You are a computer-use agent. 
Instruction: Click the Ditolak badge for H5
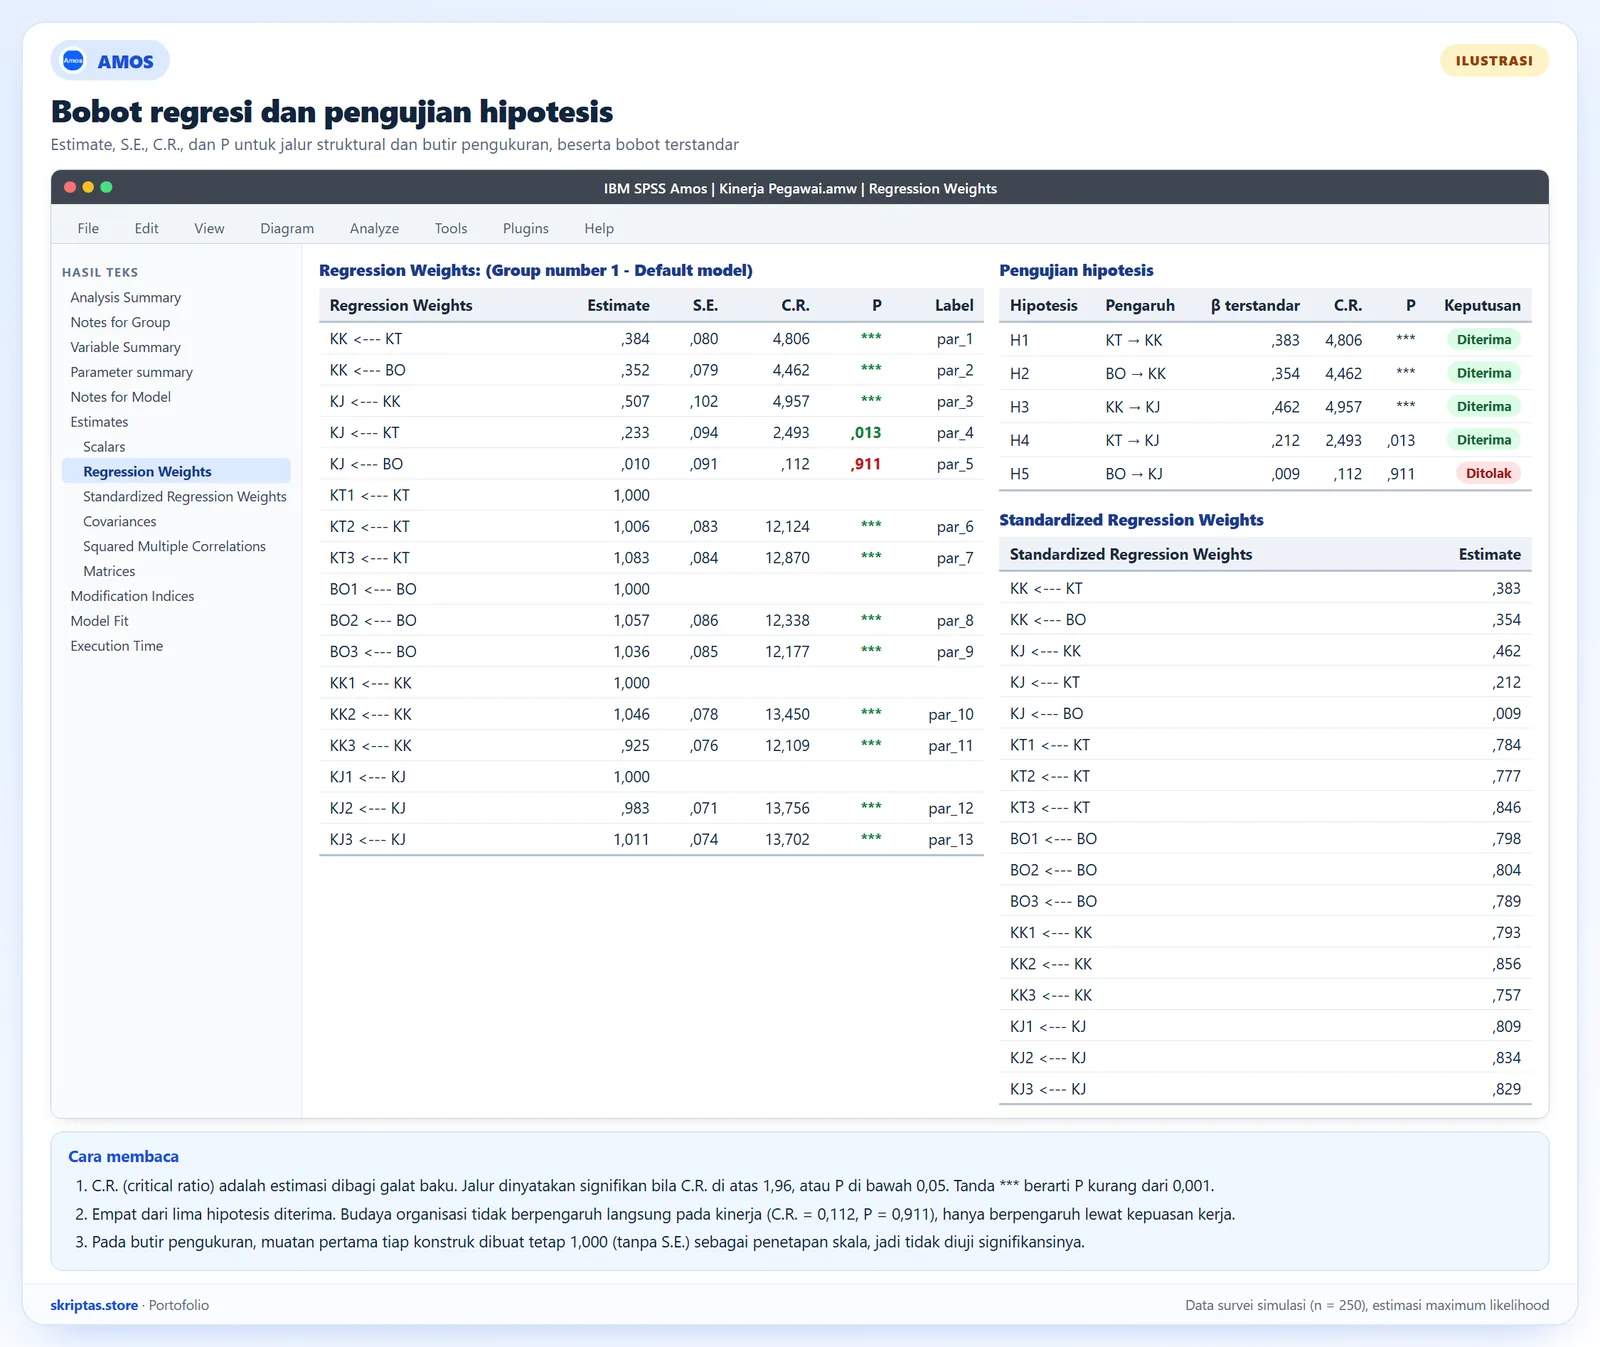pos(1488,473)
